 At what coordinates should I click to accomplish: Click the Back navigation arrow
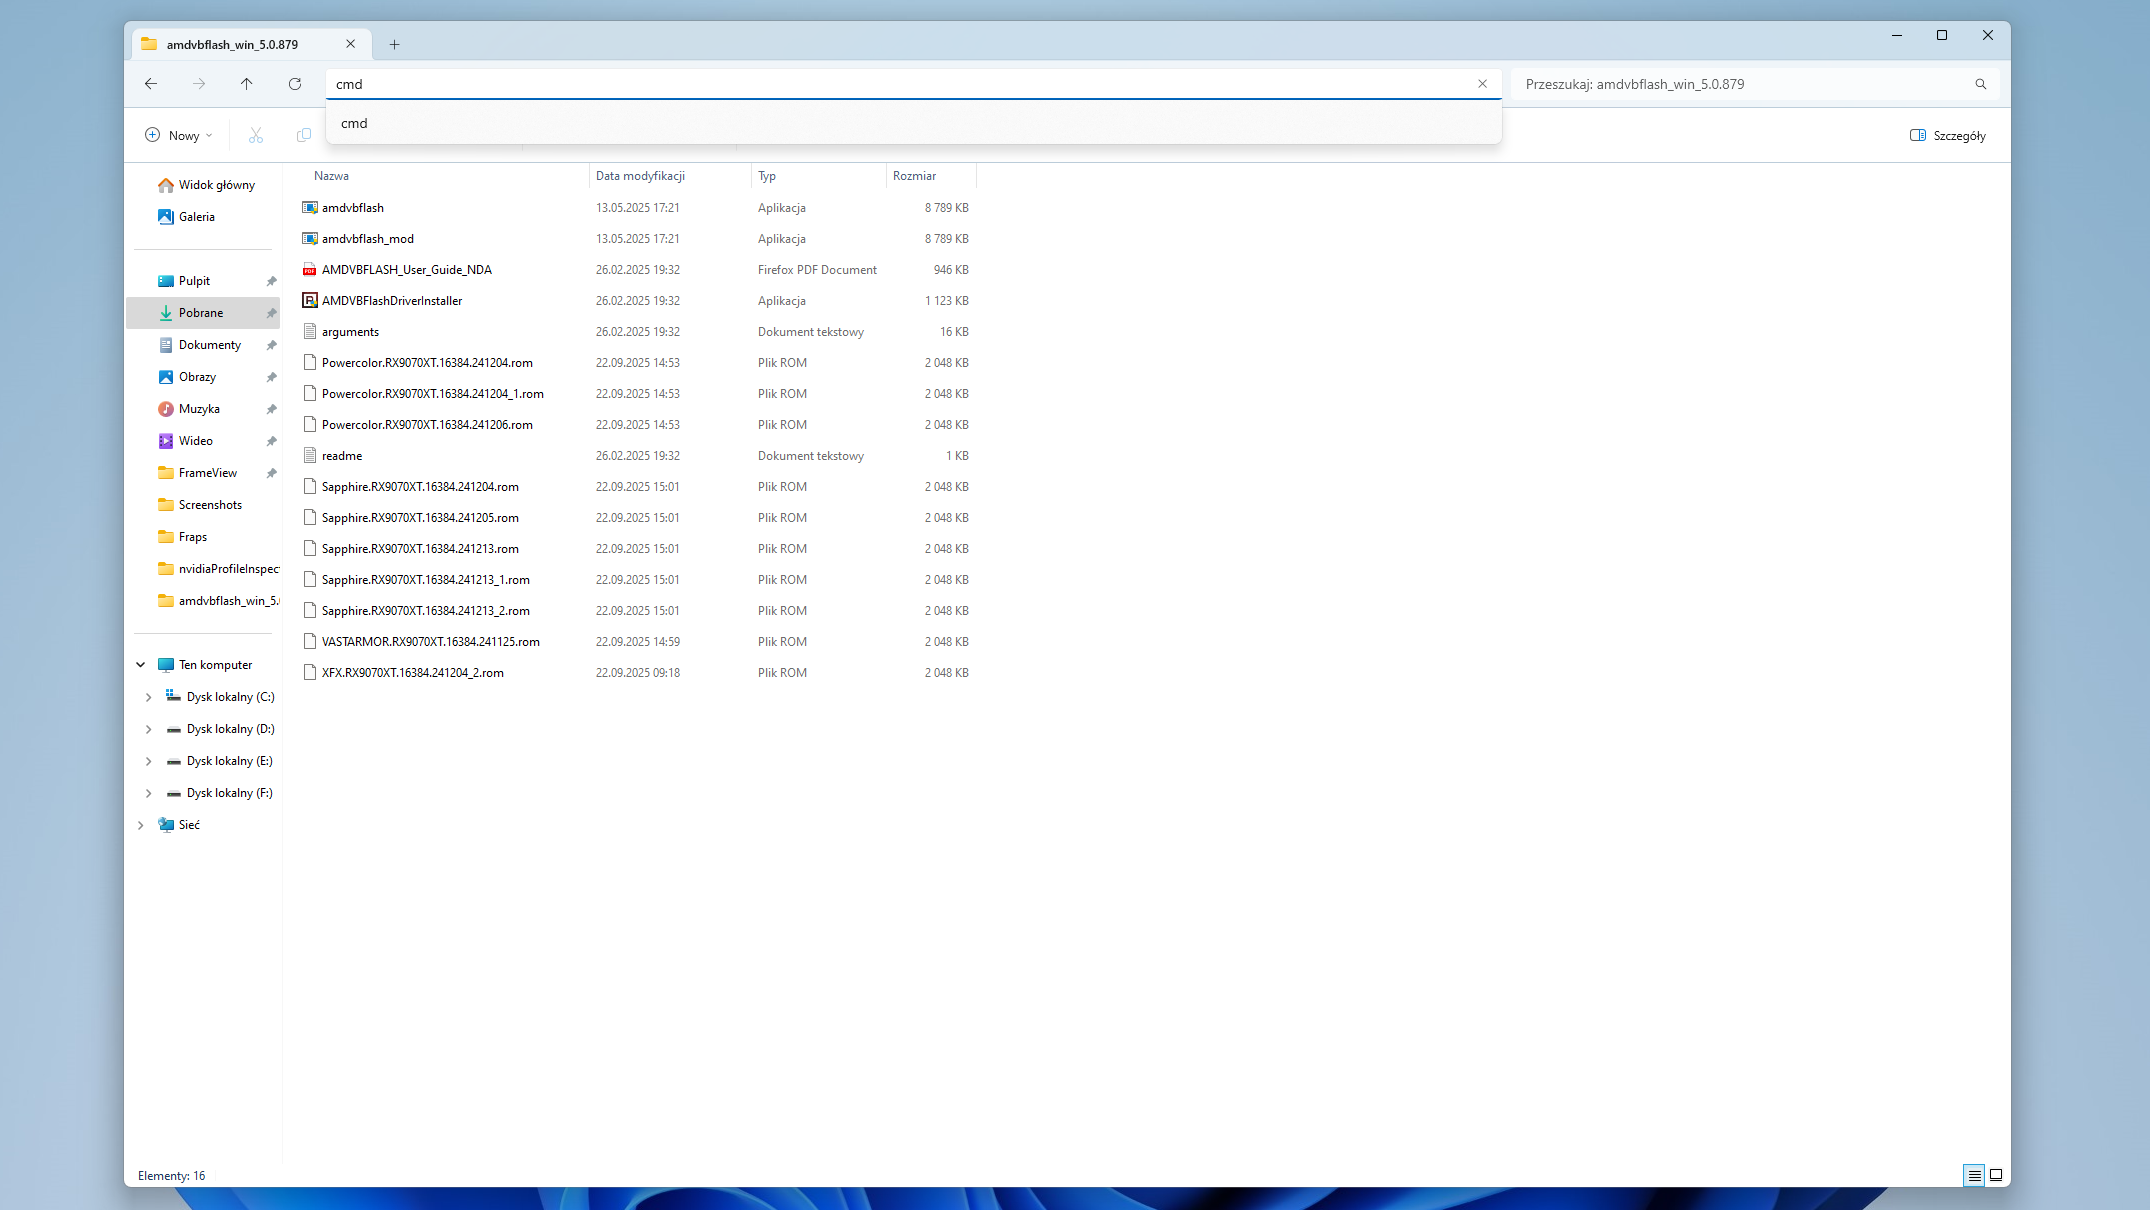point(151,84)
